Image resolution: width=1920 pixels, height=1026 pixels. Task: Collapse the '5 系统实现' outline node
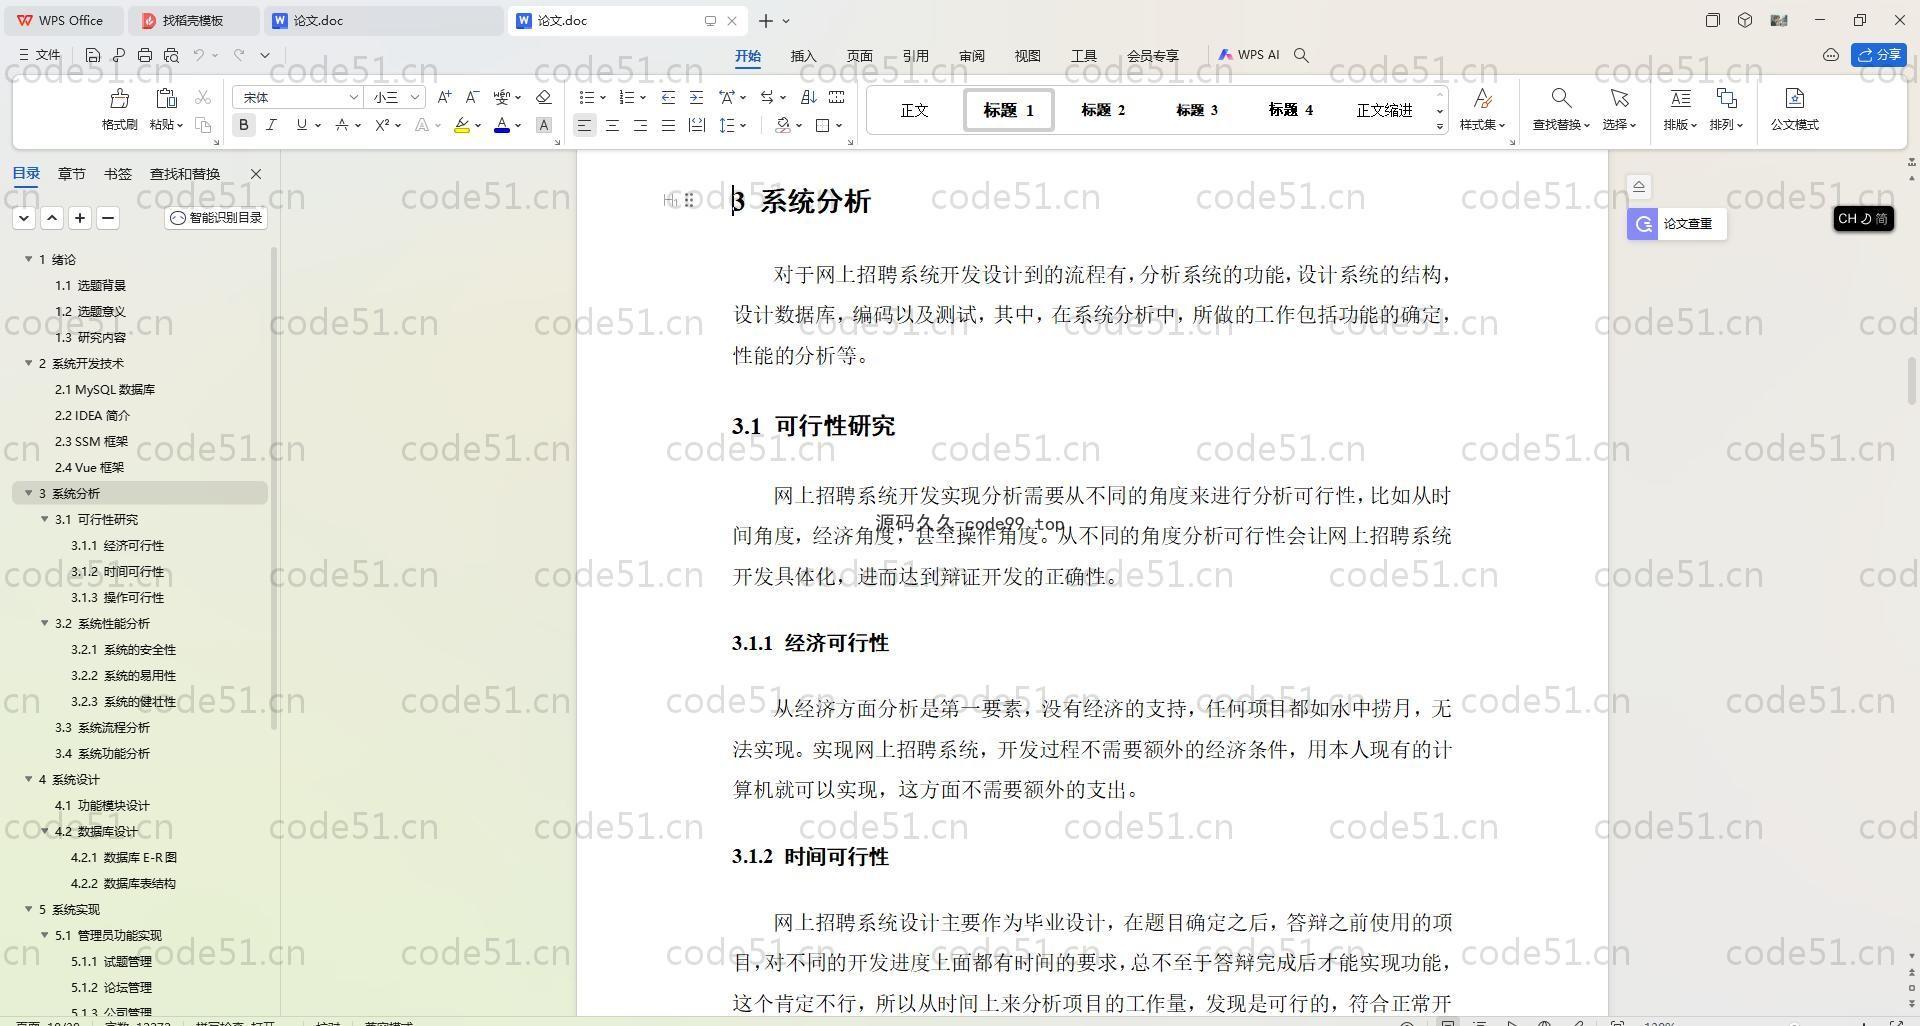point(28,909)
